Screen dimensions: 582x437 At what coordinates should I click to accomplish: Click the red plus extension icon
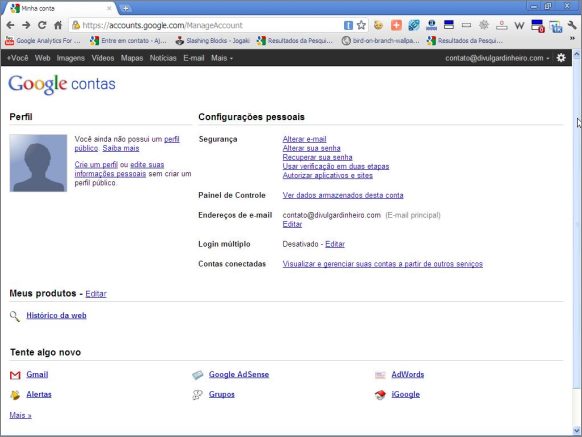(x=396, y=25)
